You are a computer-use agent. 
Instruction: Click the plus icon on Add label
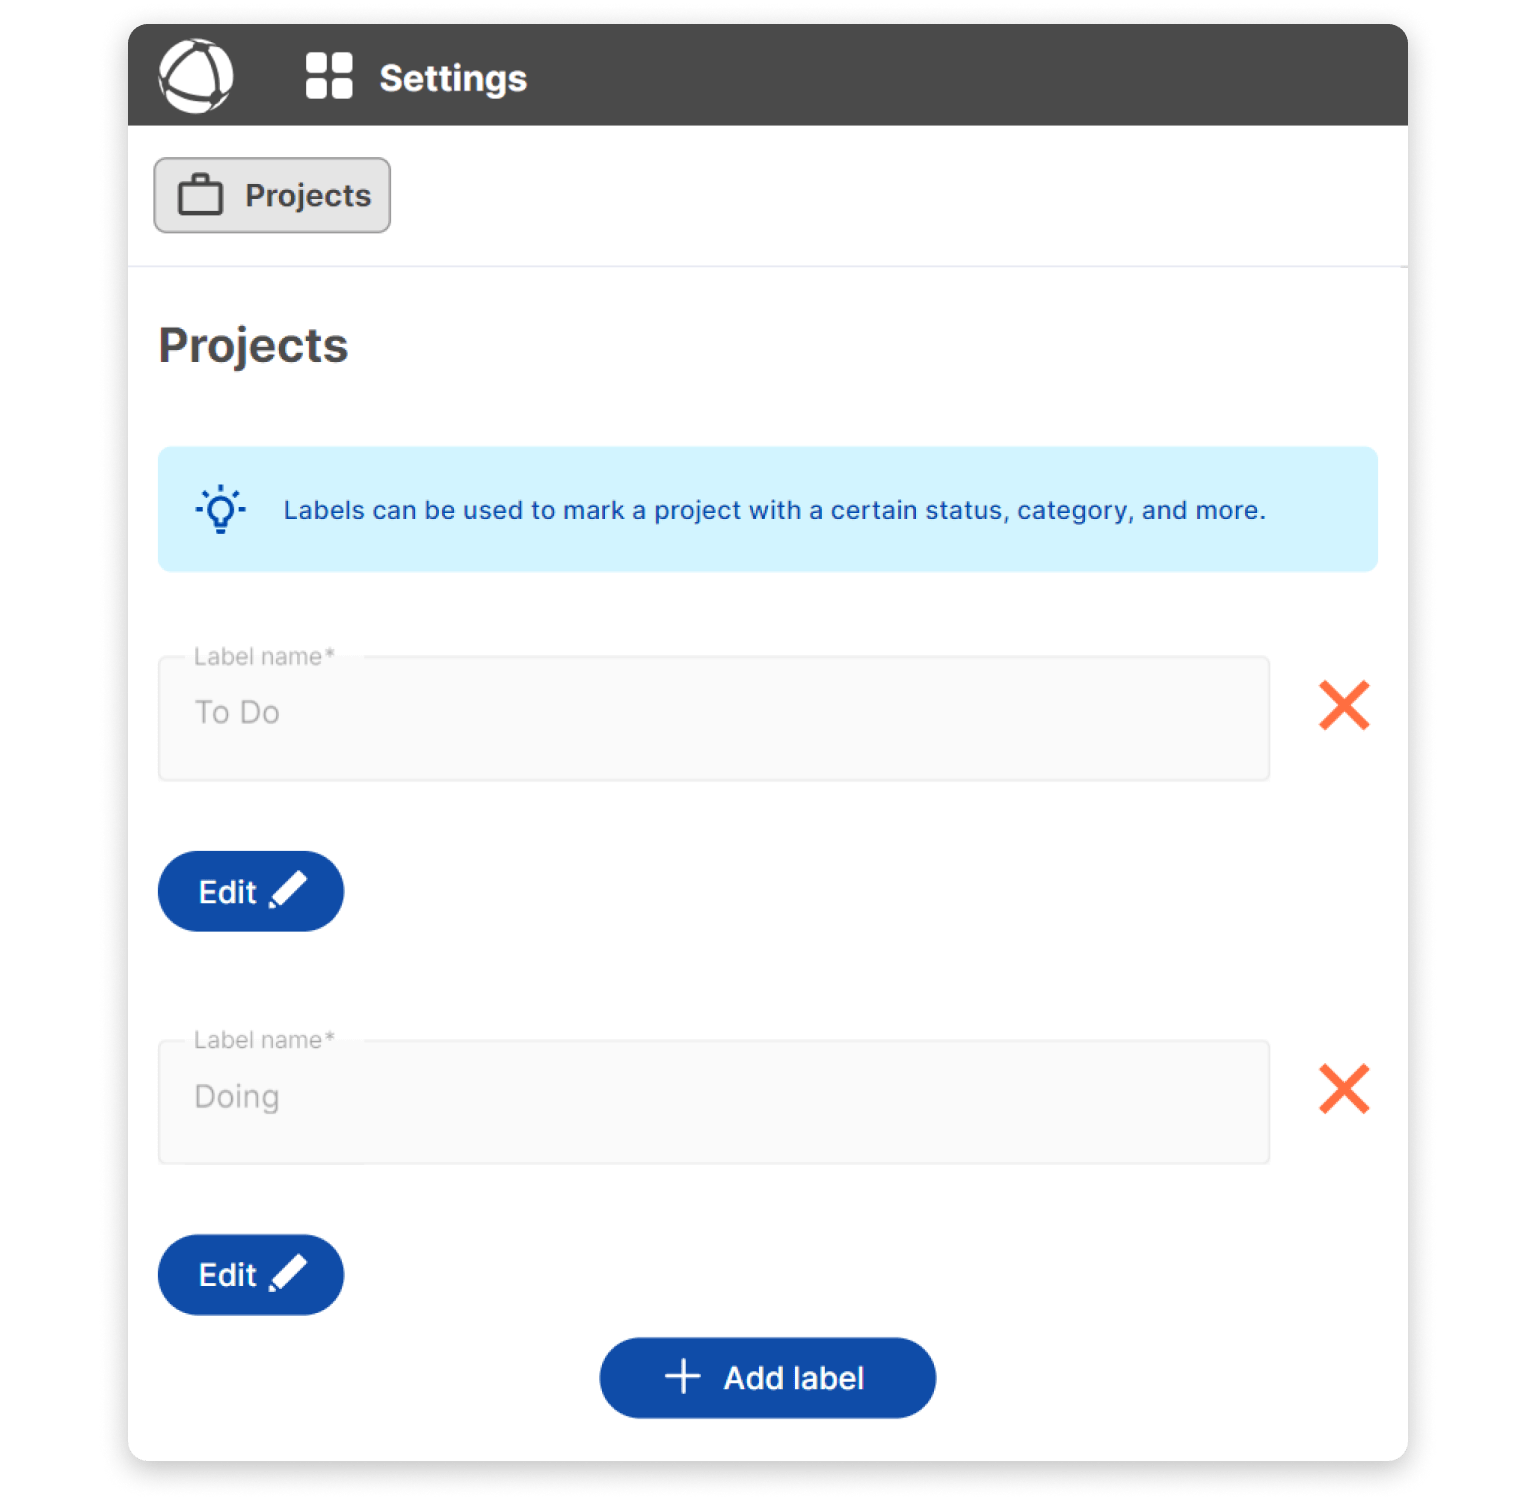(683, 1377)
